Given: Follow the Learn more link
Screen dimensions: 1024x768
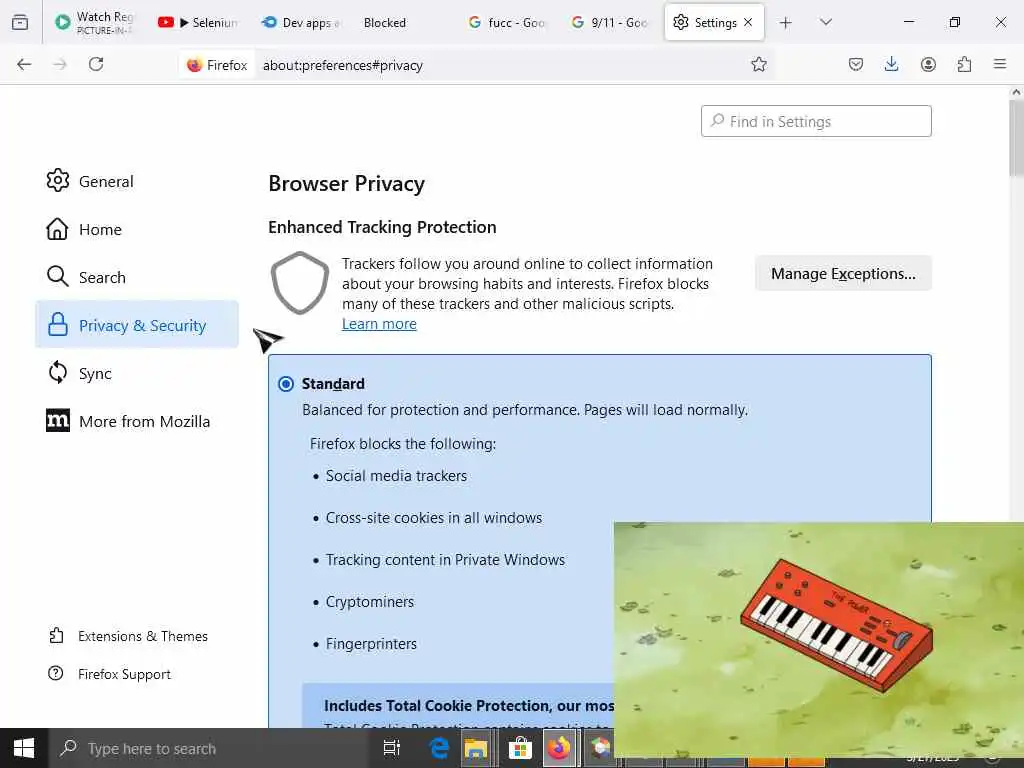Looking at the screenshot, I should pyautogui.click(x=379, y=324).
